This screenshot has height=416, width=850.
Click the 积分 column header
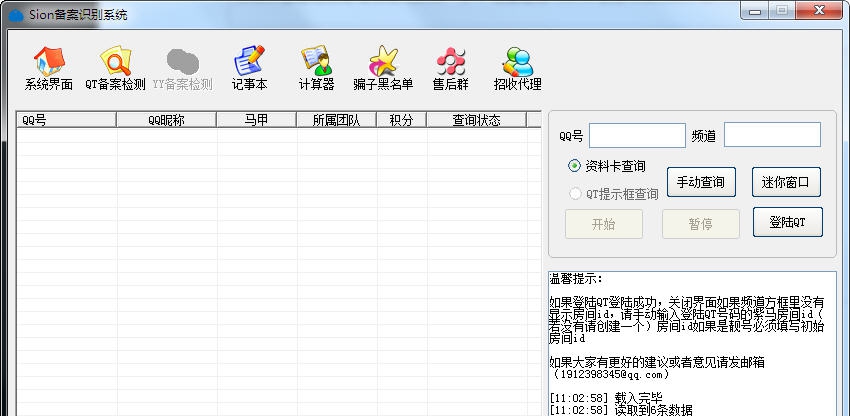point(401,120)
